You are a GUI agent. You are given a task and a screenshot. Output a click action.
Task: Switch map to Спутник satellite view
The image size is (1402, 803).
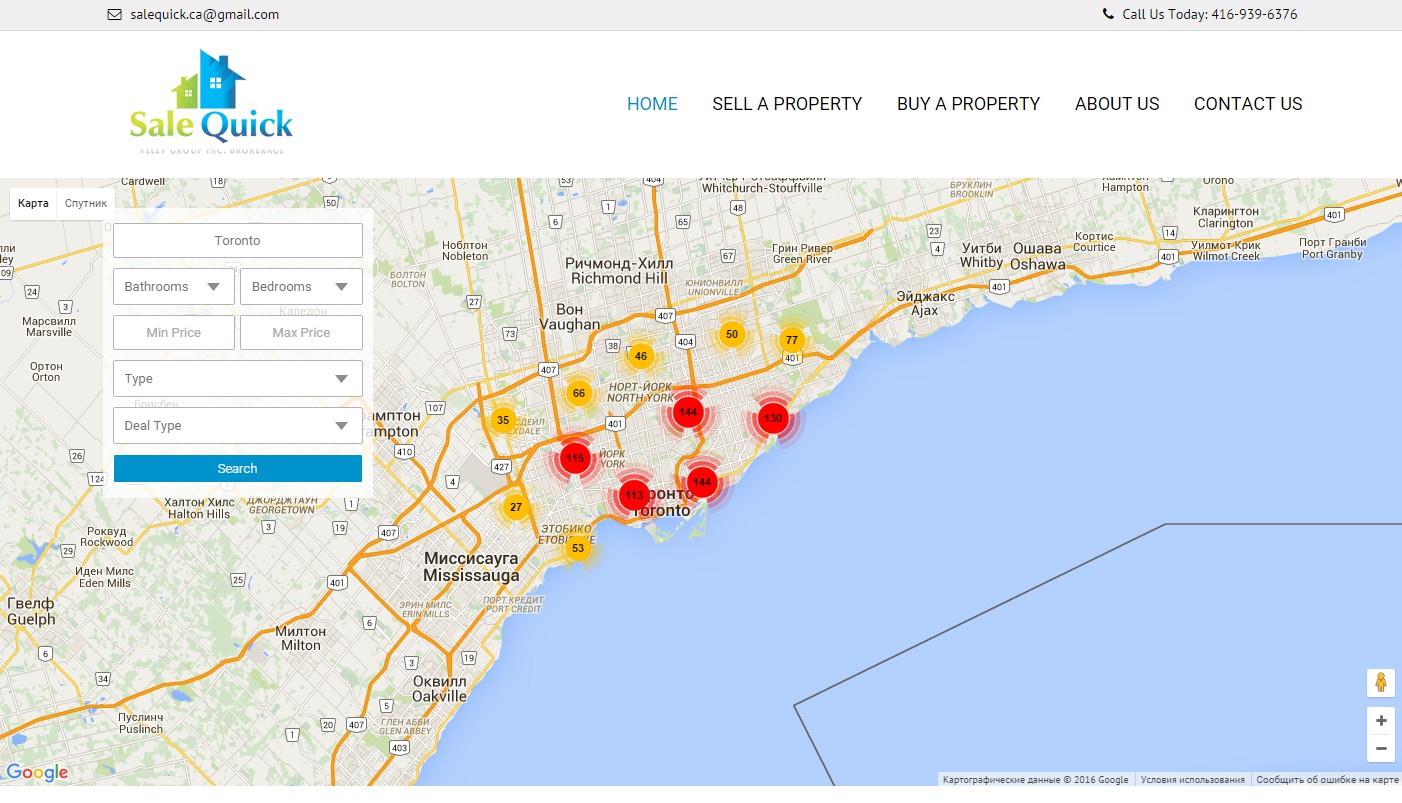click(86, 203)
